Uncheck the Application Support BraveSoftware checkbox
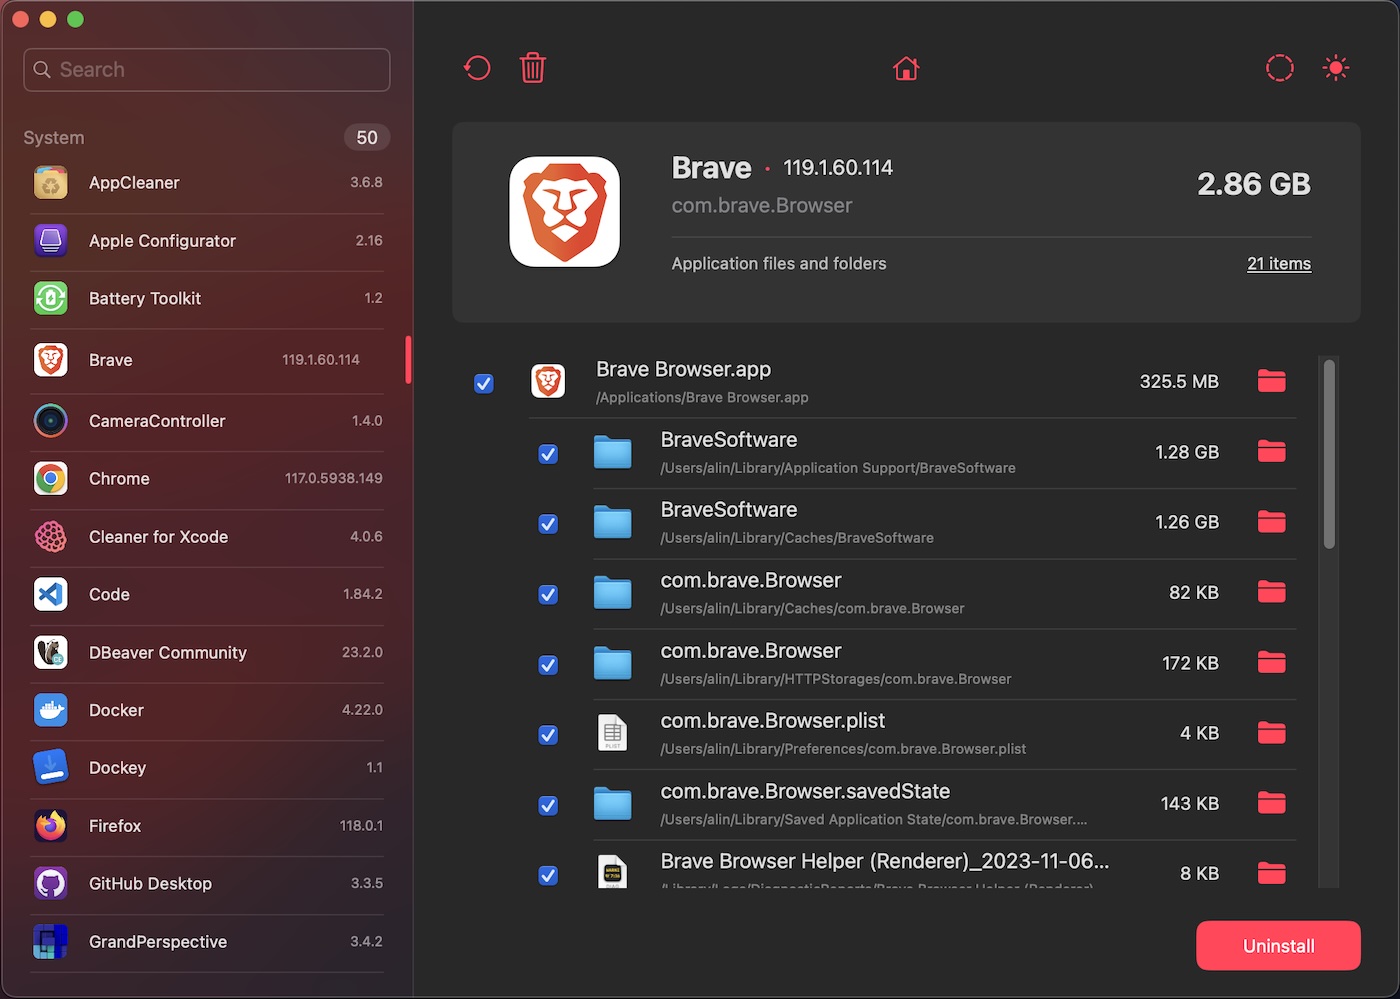The height and width of the screenshot is (999, 1400). (x=548, y=454)
